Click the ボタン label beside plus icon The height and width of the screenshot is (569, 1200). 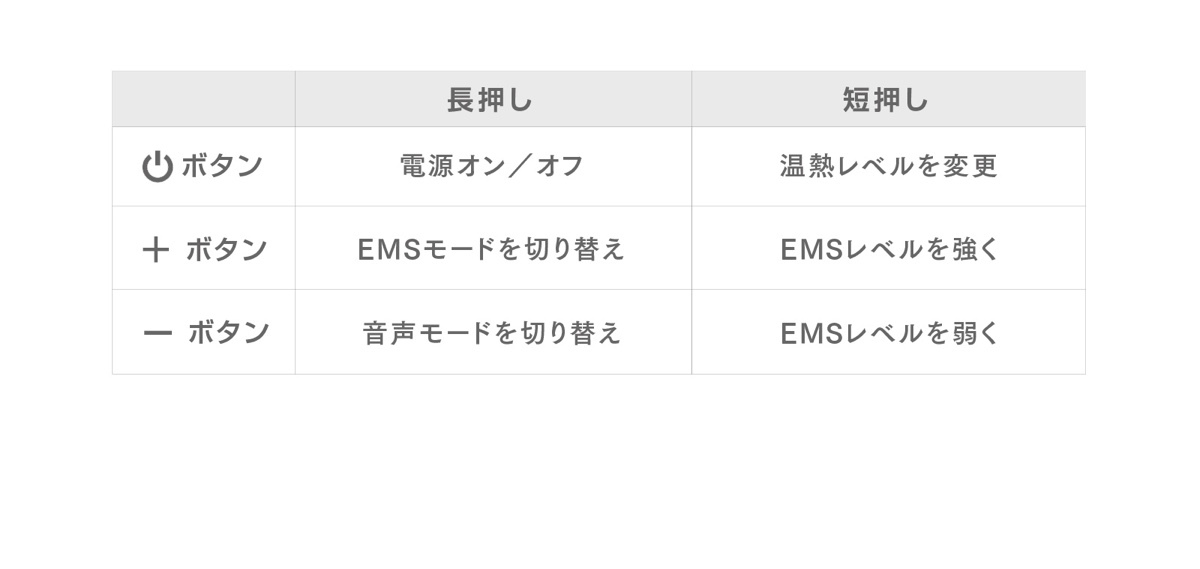click(227, 249)
